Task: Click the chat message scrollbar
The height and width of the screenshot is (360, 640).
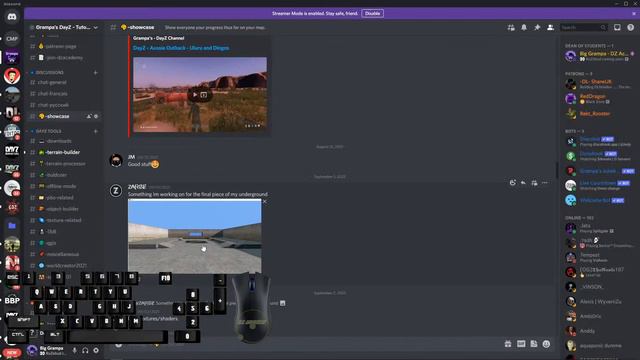Action: 557,170
